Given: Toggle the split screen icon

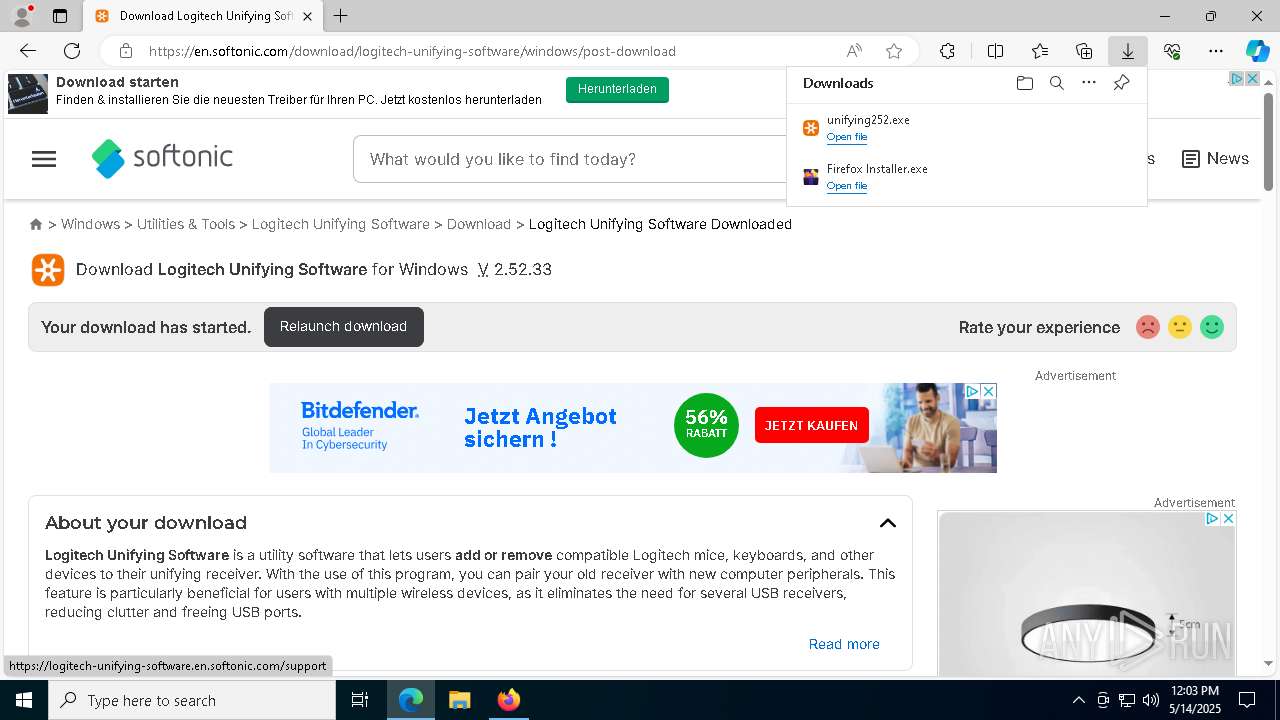Looking at the screenshot, I should [x=995, y=51].
